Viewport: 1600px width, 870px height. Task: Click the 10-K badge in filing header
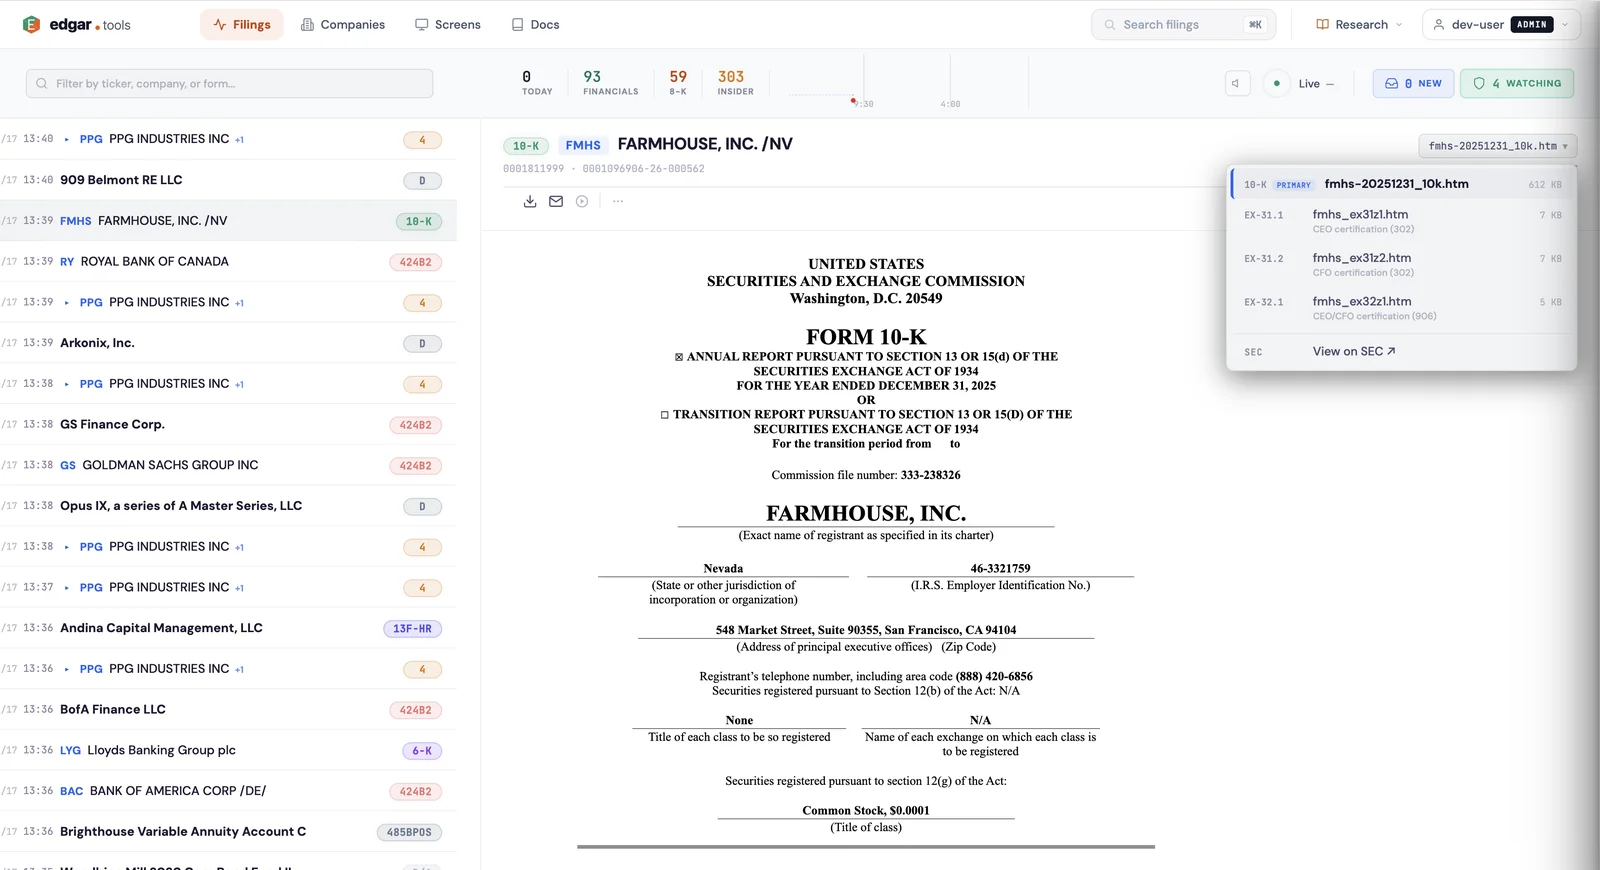pyautogui.click(x=526, y=146)
